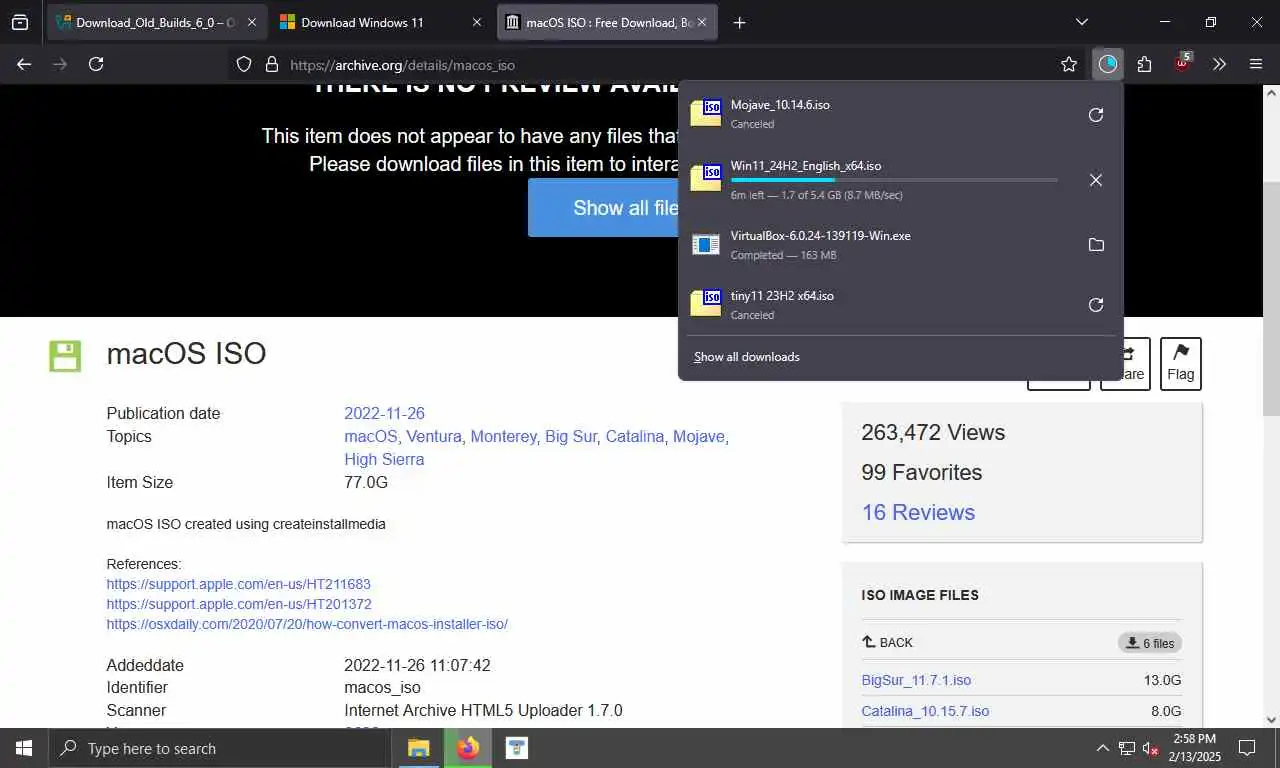Click the taskbar clock 2:58 PM
This screenshot has height=768, width=1280.
pos(1194,748)
